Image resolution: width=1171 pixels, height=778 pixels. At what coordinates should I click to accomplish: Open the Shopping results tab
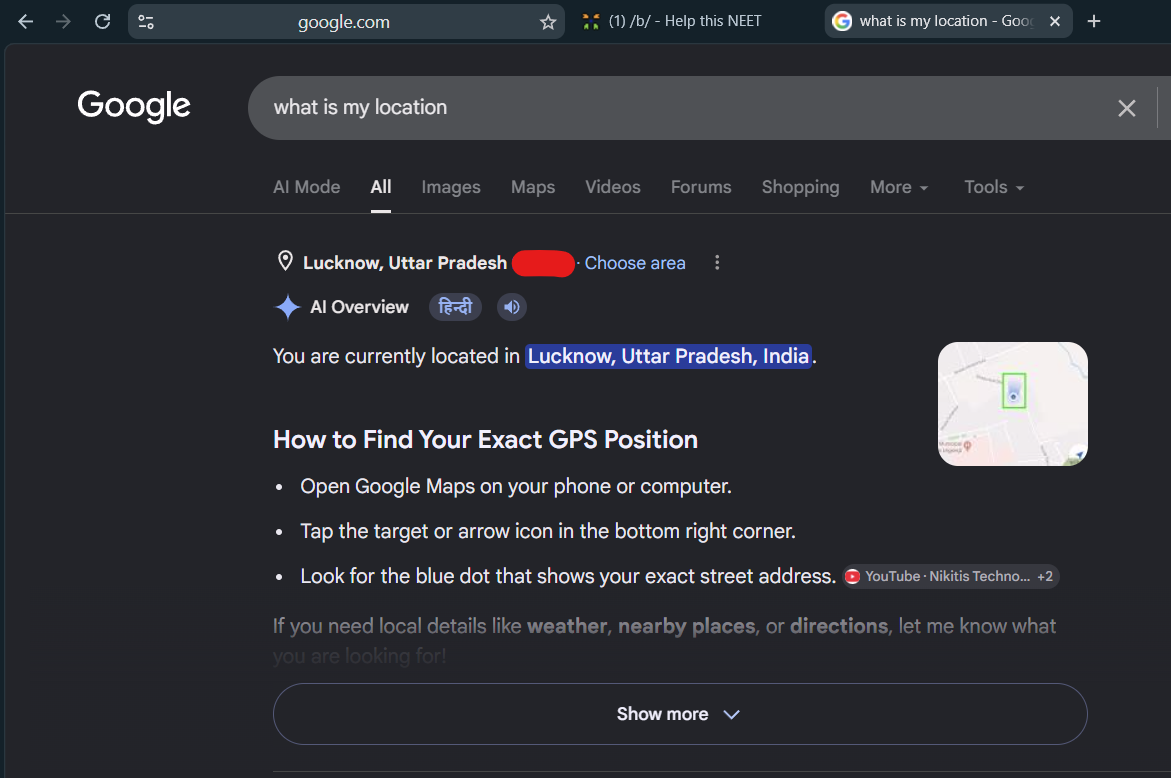800,187
